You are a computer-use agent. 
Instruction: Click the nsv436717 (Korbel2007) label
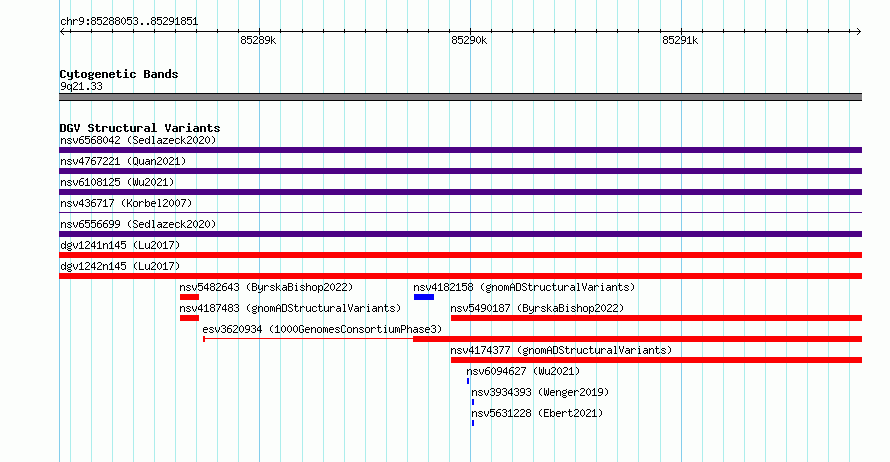pyautogui.click(x=126, y=203)
